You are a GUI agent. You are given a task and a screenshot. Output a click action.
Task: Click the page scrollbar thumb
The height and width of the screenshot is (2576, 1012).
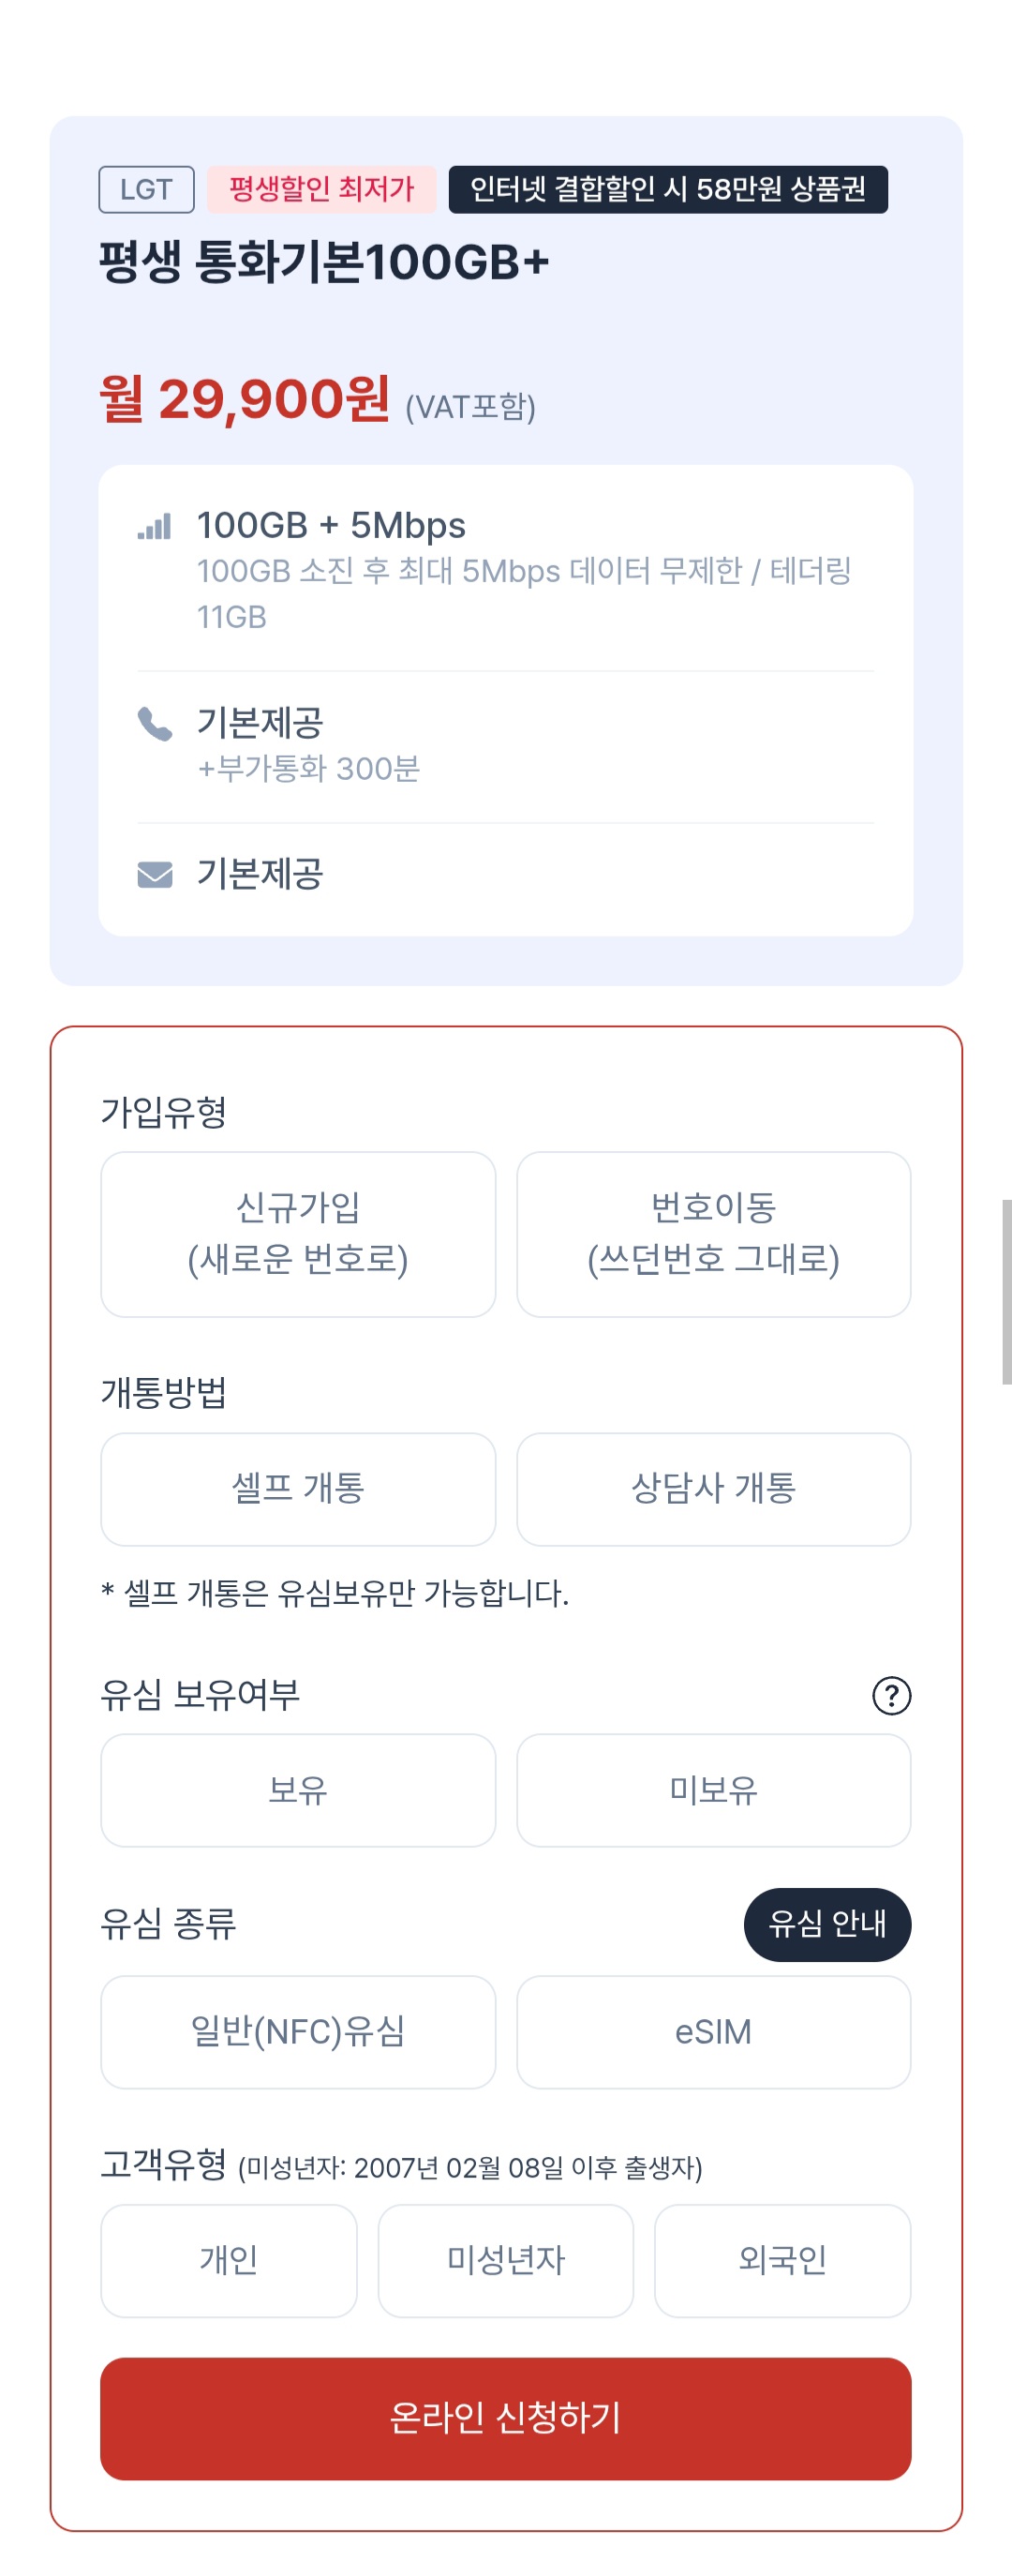pos(1006,1291)
